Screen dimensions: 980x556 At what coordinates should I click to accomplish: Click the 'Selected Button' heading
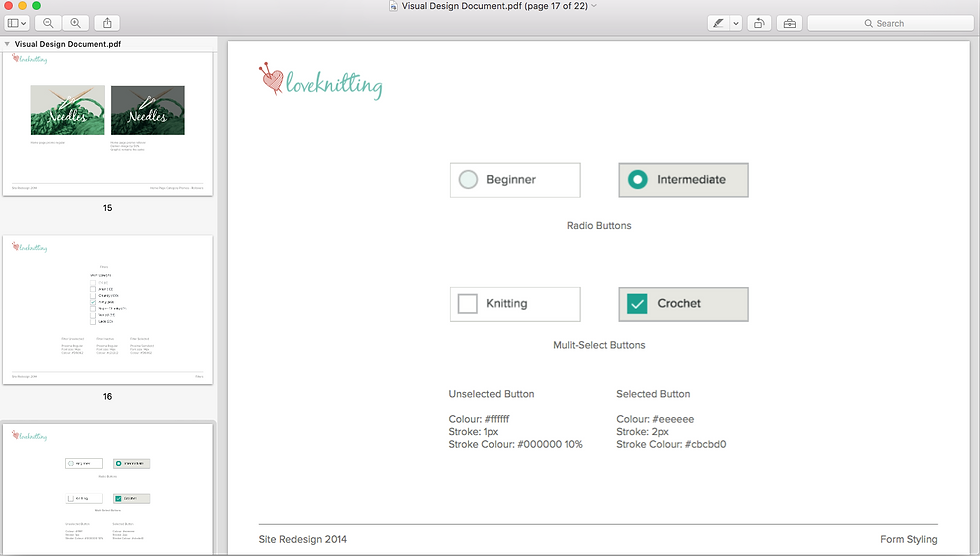(653, 394)
